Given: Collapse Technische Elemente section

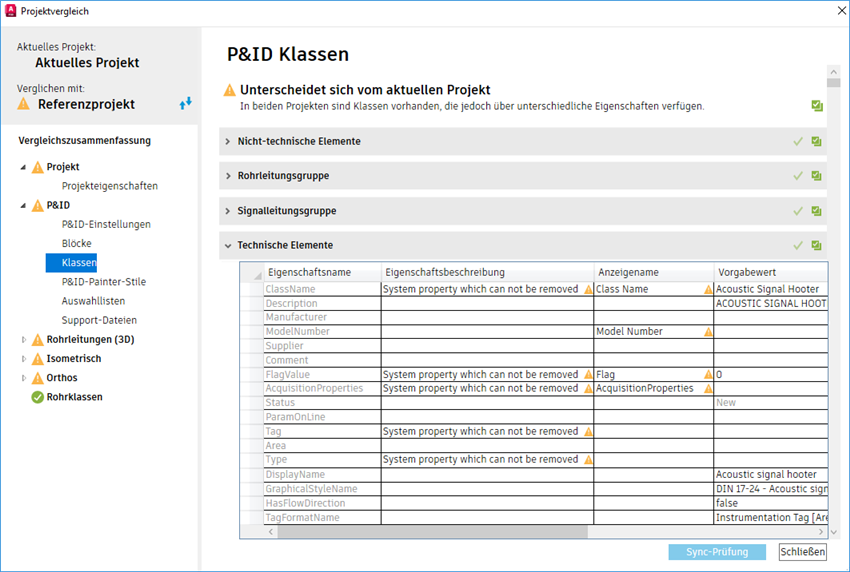Looking at the screenshot, I should 228,246.
